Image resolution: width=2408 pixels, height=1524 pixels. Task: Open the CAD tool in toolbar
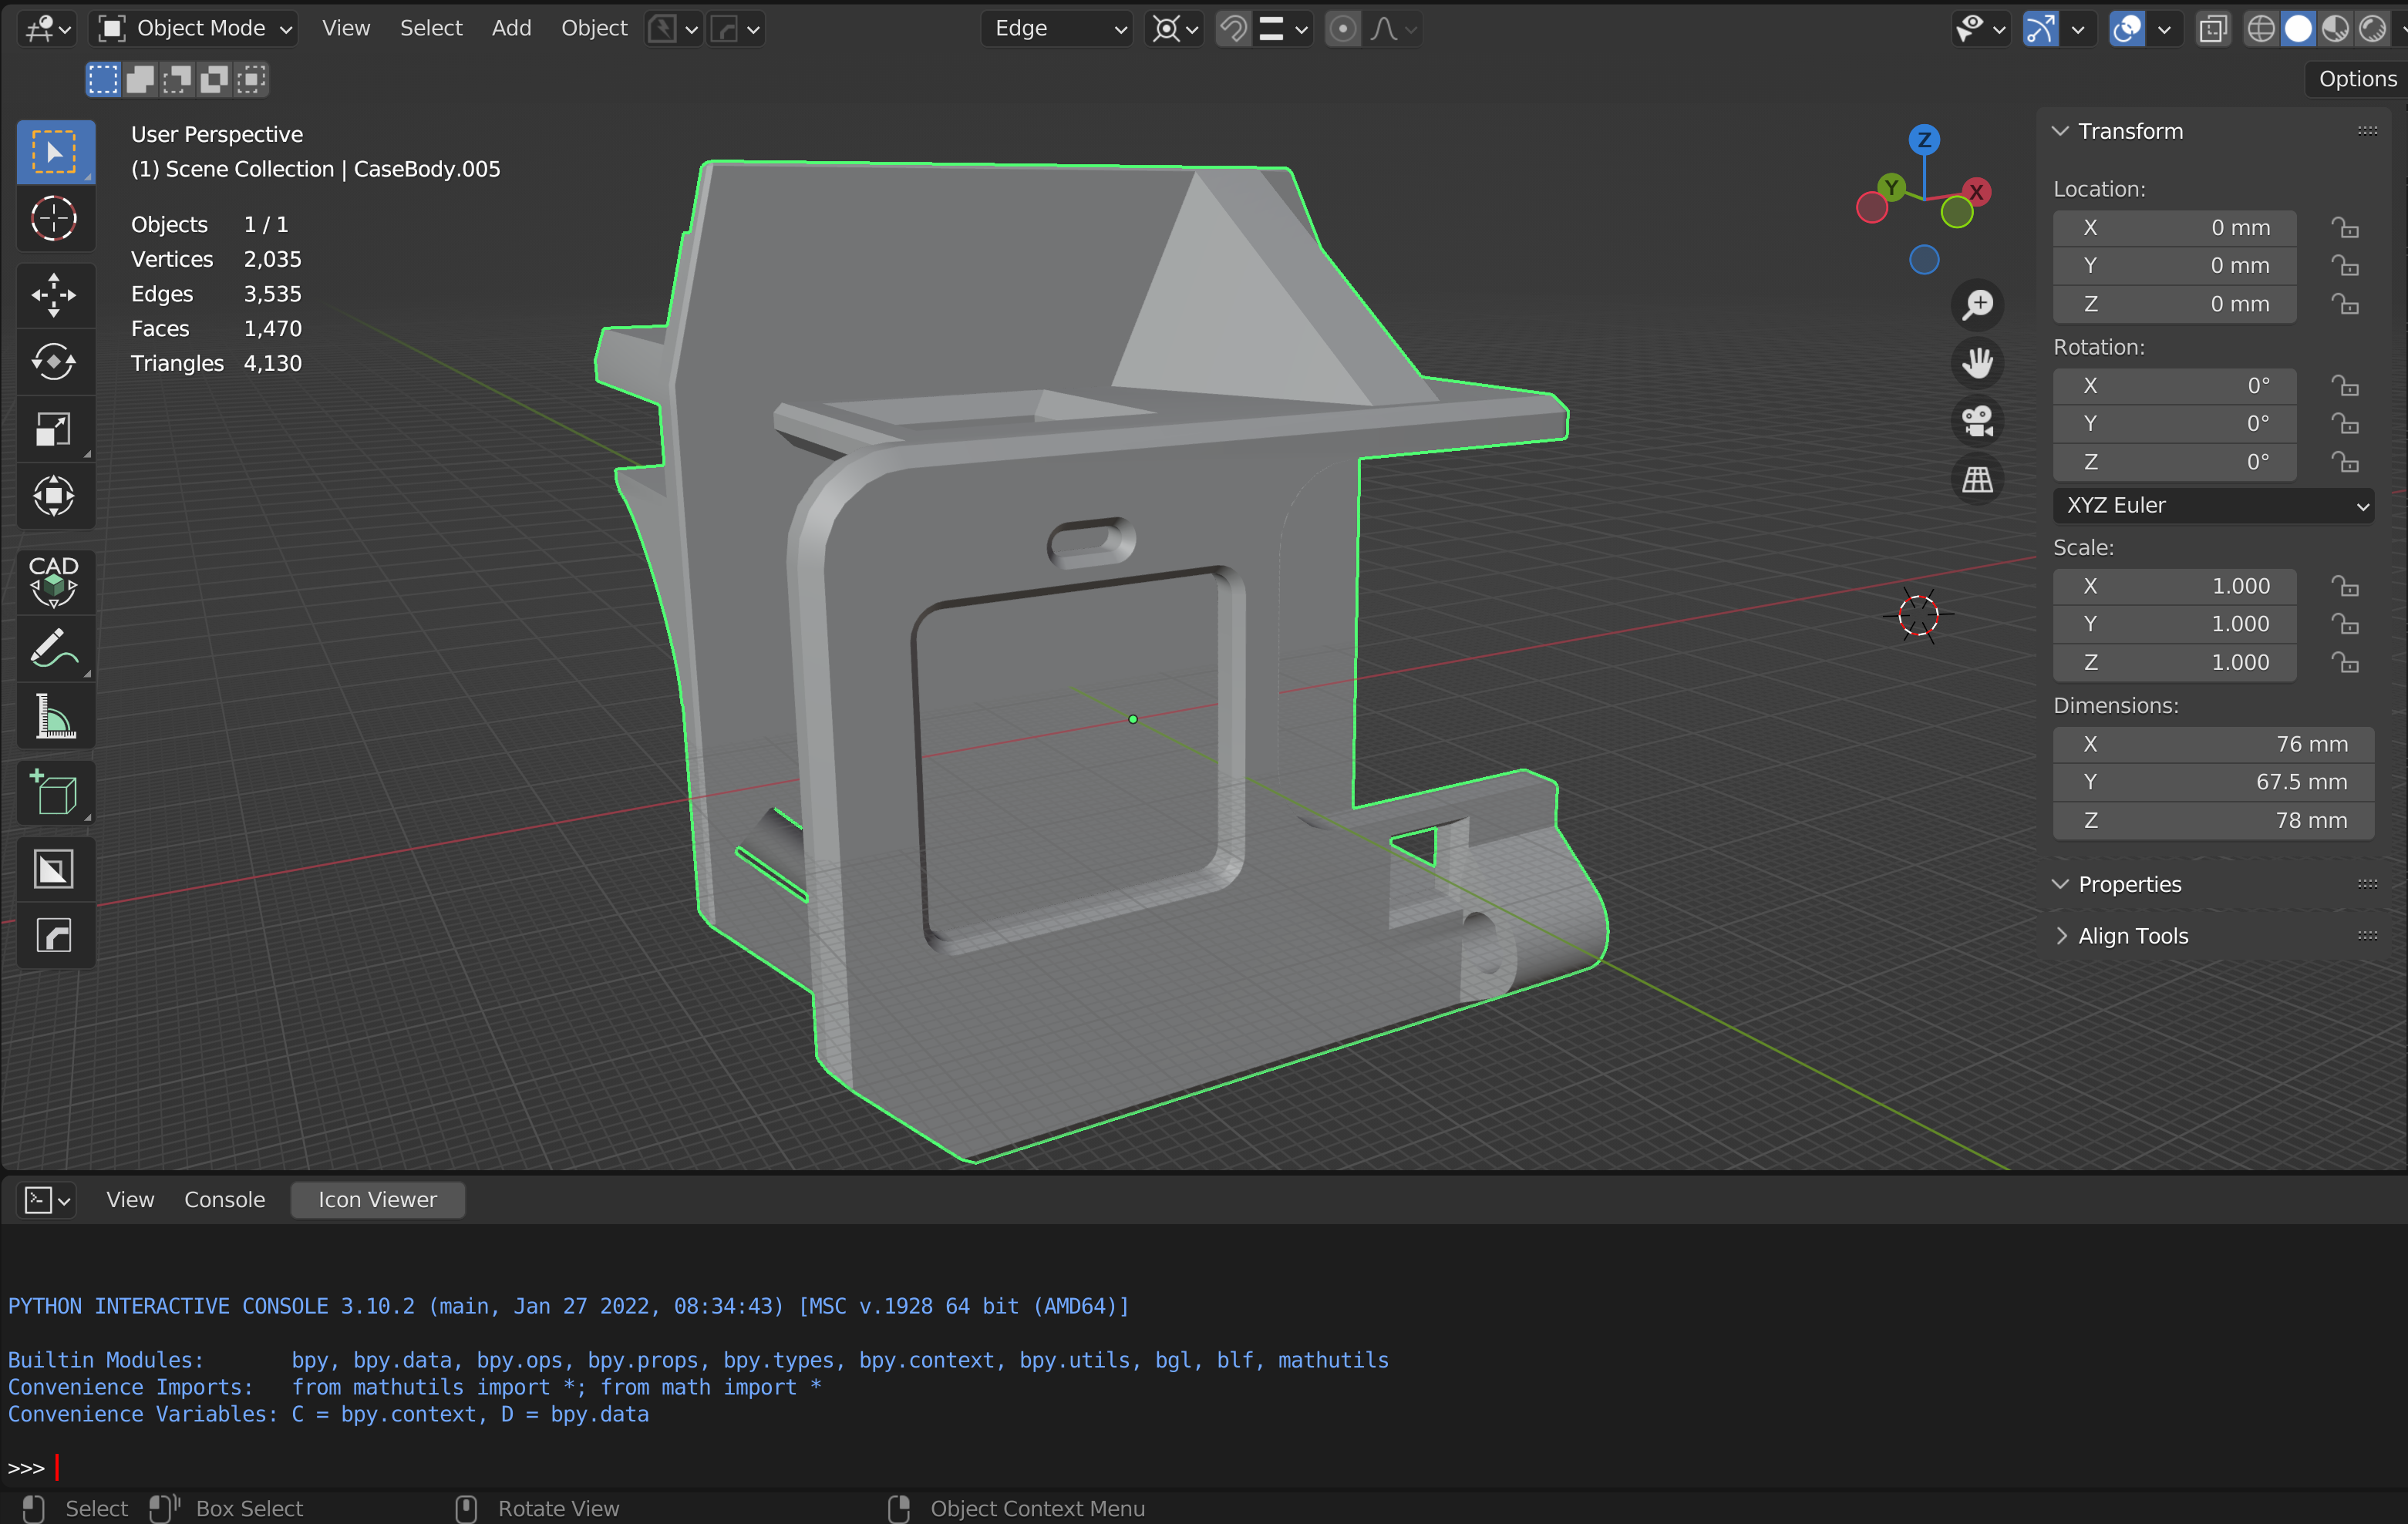point(55,581)
